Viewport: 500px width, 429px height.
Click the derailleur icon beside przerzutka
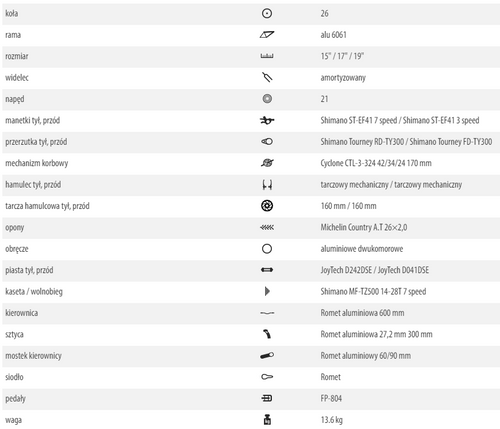point(267,142)
